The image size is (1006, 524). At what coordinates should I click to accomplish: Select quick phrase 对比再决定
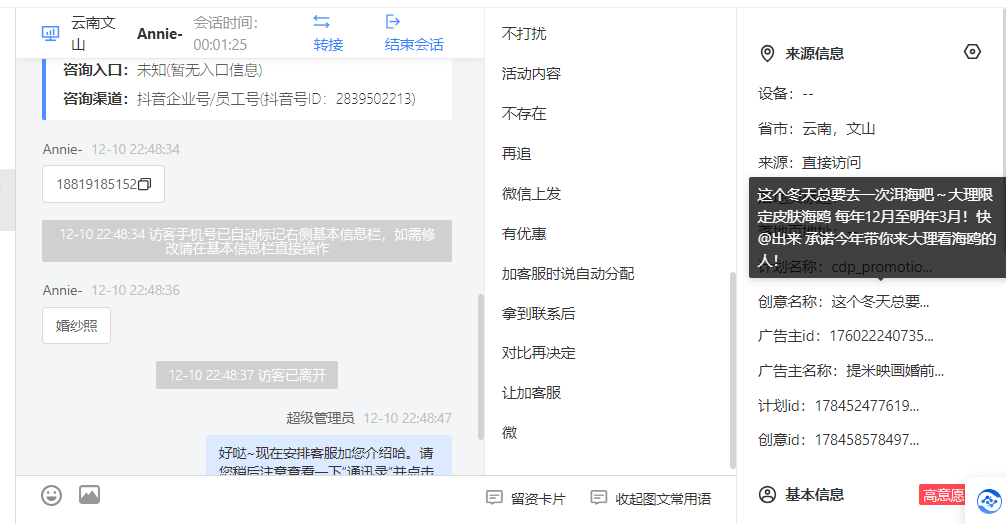[538, 353]
